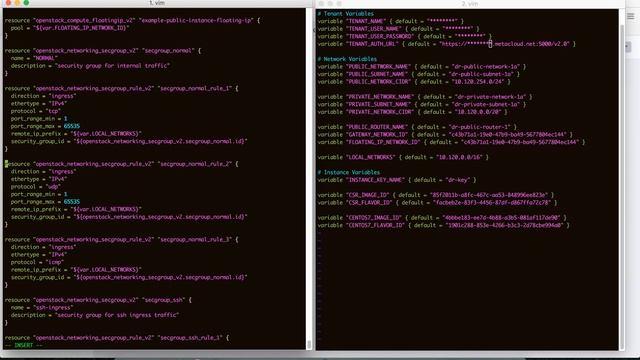640x360 pixels.
Task: Click the "security group for ssh ingress traffic" description
Action: click(x=117, y=315)
